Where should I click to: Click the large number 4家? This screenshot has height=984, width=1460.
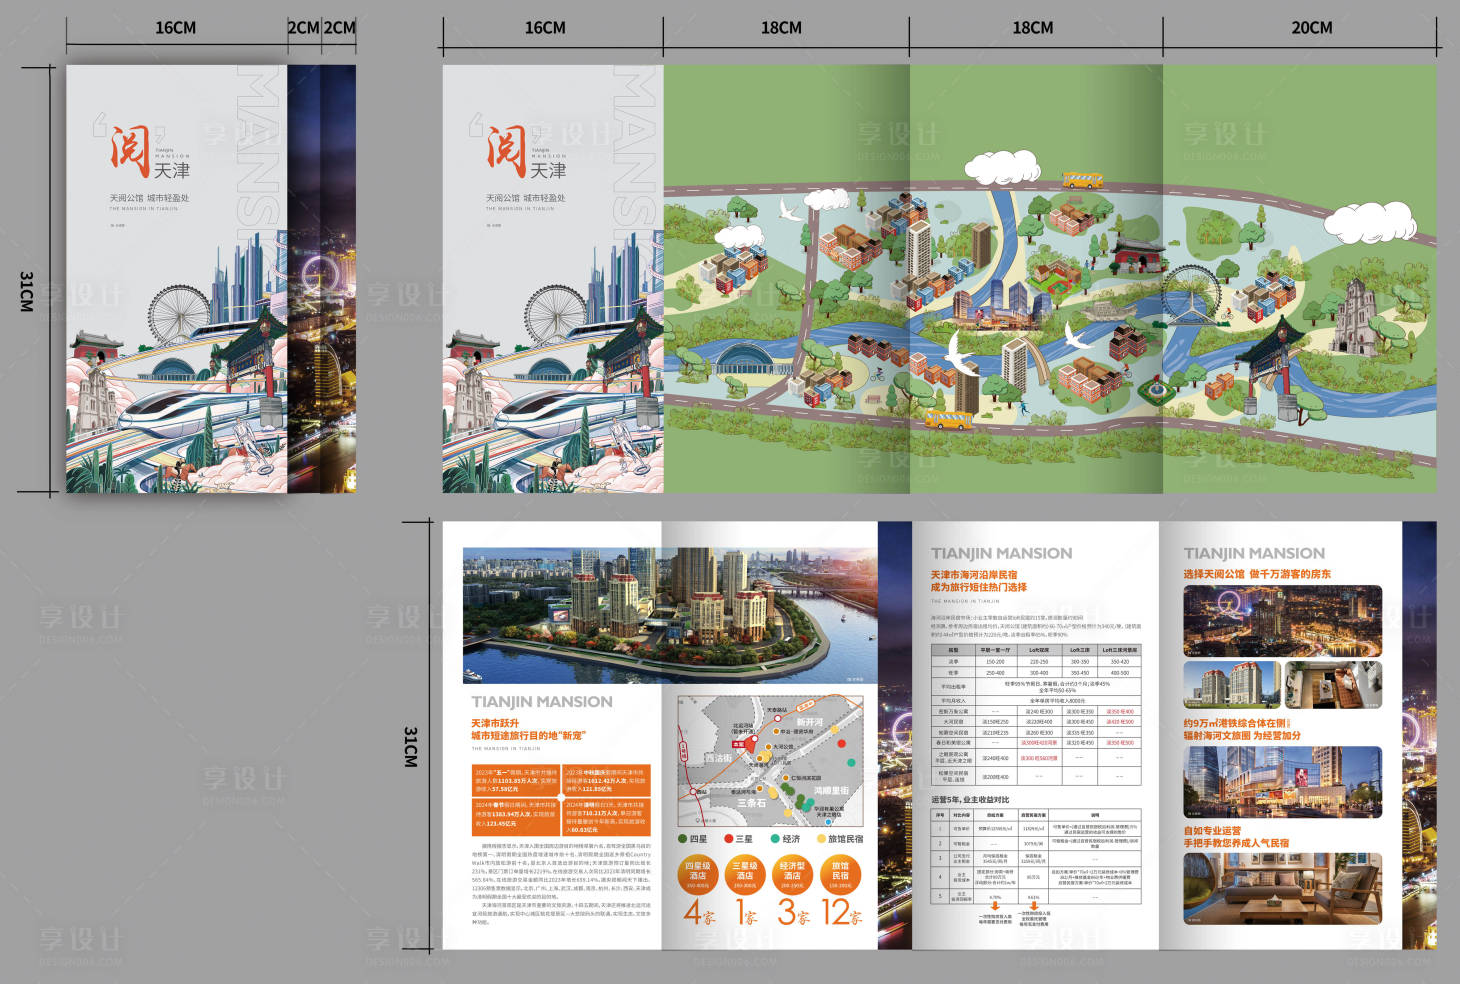click(x=699, y=912)
